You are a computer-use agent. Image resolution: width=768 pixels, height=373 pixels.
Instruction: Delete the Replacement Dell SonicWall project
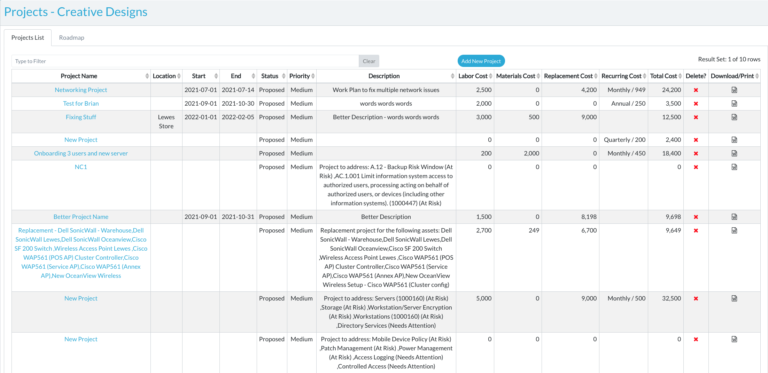click(696, 230)
